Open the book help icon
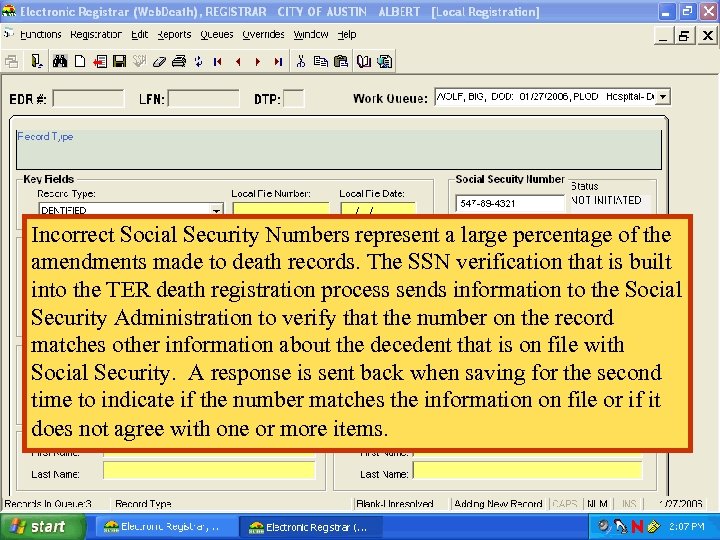Viewport: 720px width, 540px height. point(364,61)
